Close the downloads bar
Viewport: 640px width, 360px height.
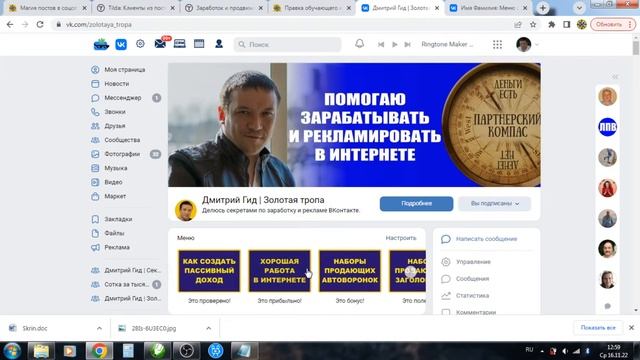pos(631,327)
